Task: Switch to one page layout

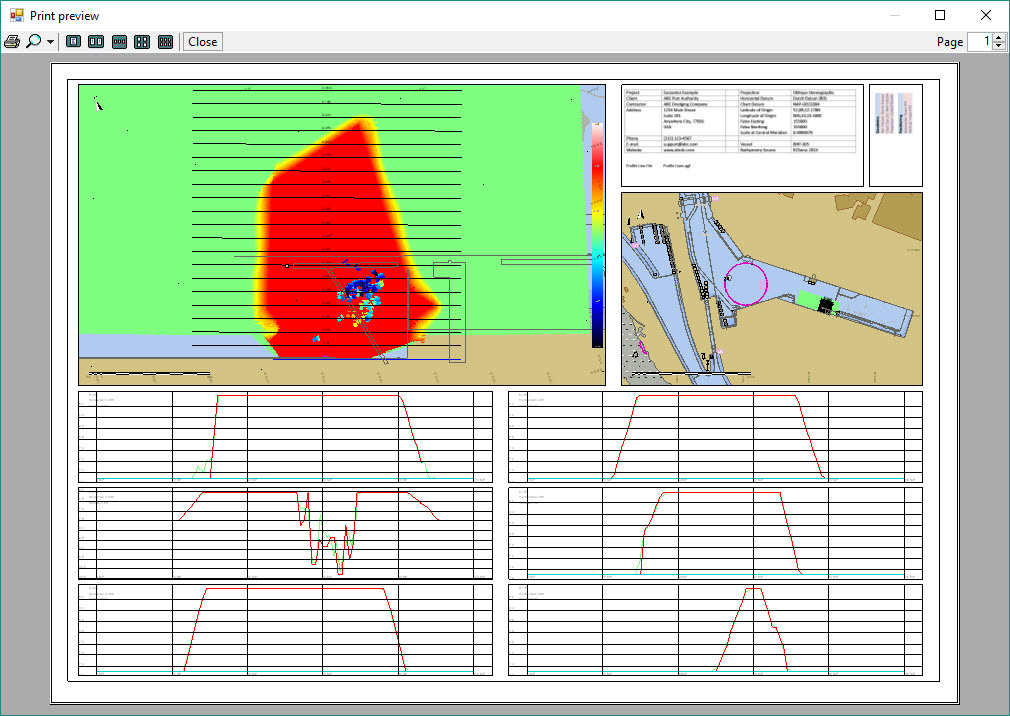Action: click(73, 42)
